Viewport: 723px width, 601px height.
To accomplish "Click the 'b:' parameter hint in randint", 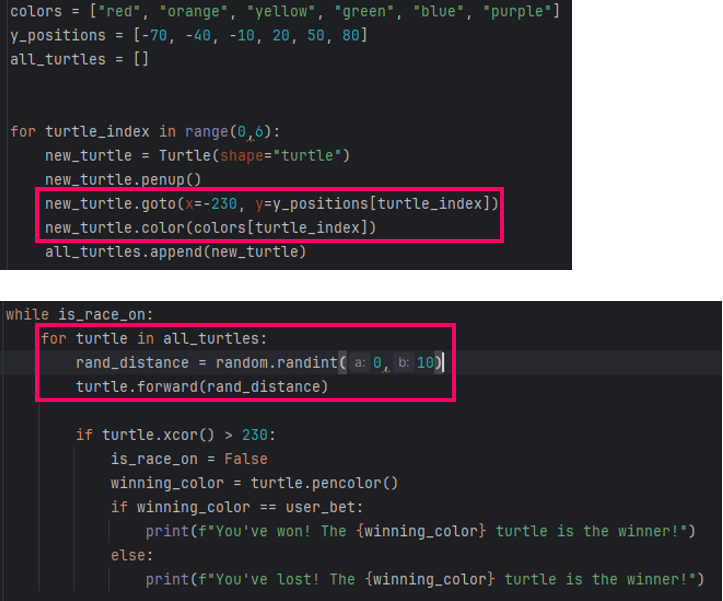I will tap(403, 363).
